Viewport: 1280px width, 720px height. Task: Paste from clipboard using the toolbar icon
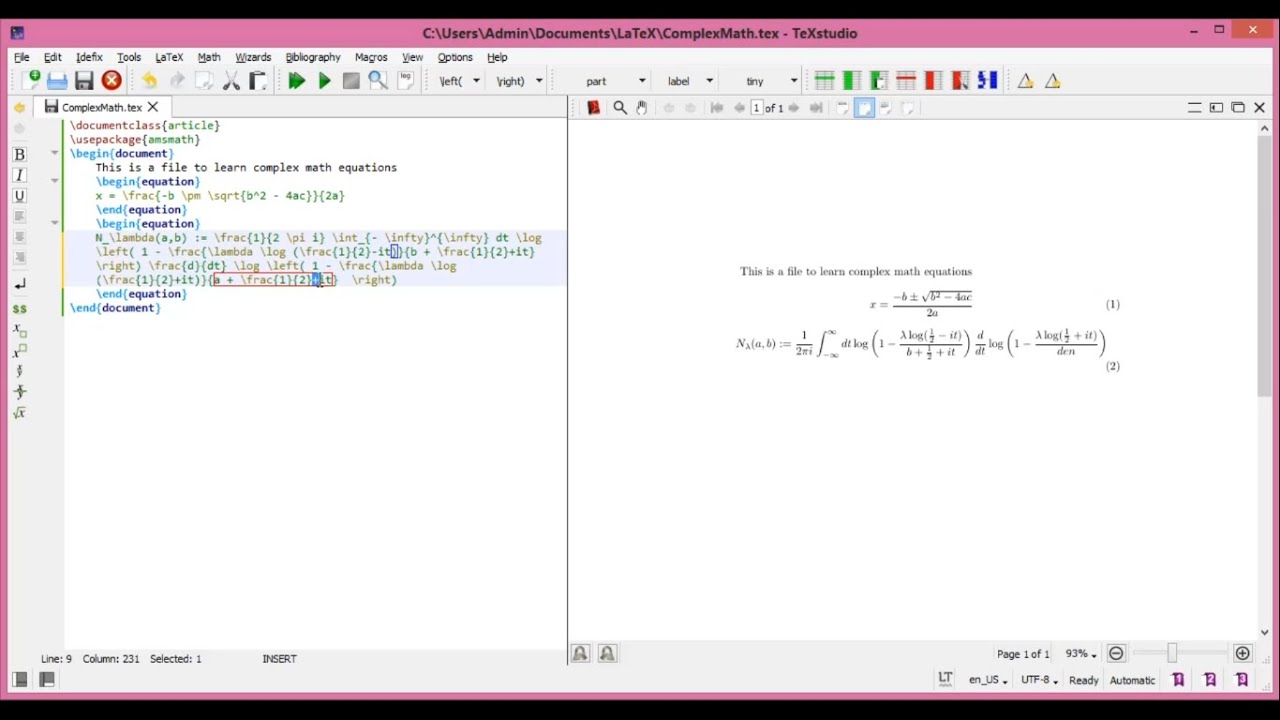258,81
